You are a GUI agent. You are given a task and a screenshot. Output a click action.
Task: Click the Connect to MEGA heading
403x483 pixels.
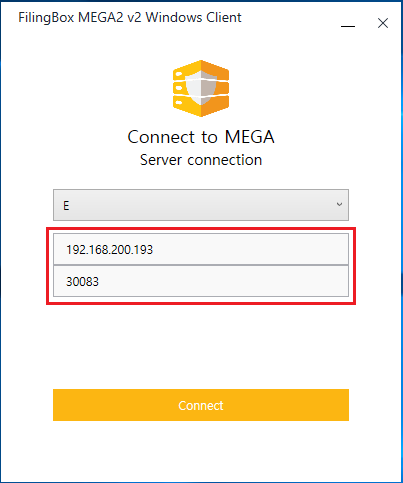[201, 137]
